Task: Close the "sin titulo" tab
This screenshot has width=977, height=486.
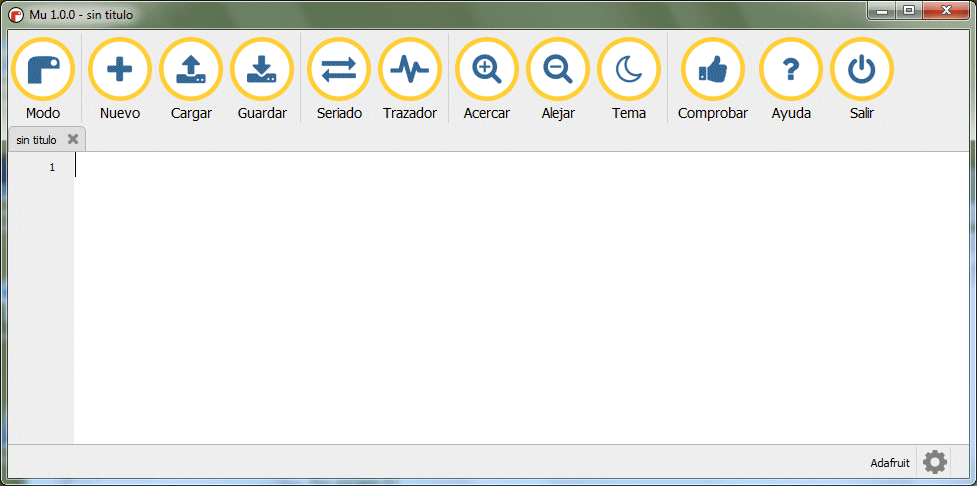Action: click(73, 139)
